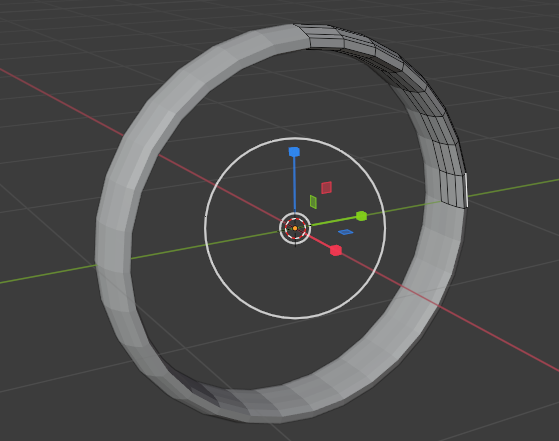The width and height of the screenshot is (559, 441).
Task: Select the red plane square of the gizmo
Action: [326, 188]
